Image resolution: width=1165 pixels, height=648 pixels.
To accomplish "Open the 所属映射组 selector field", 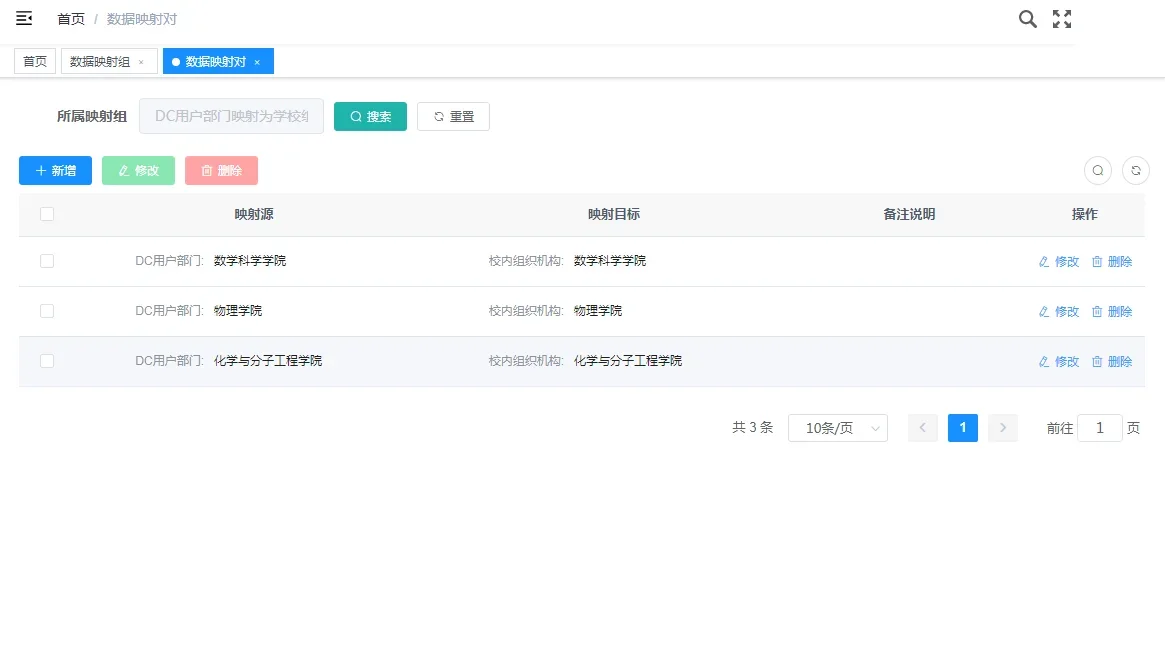I will pos(231,116).
